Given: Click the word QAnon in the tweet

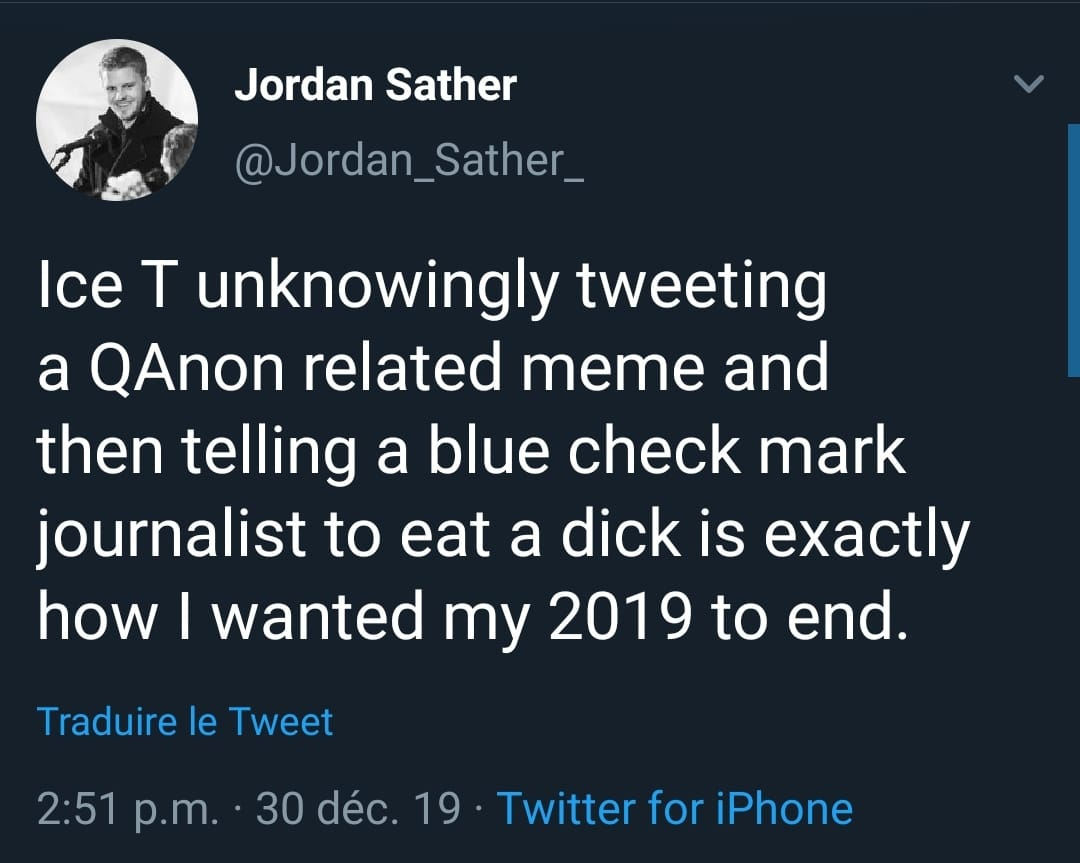Looking at the screenshot, I should [x=193, y=369].
